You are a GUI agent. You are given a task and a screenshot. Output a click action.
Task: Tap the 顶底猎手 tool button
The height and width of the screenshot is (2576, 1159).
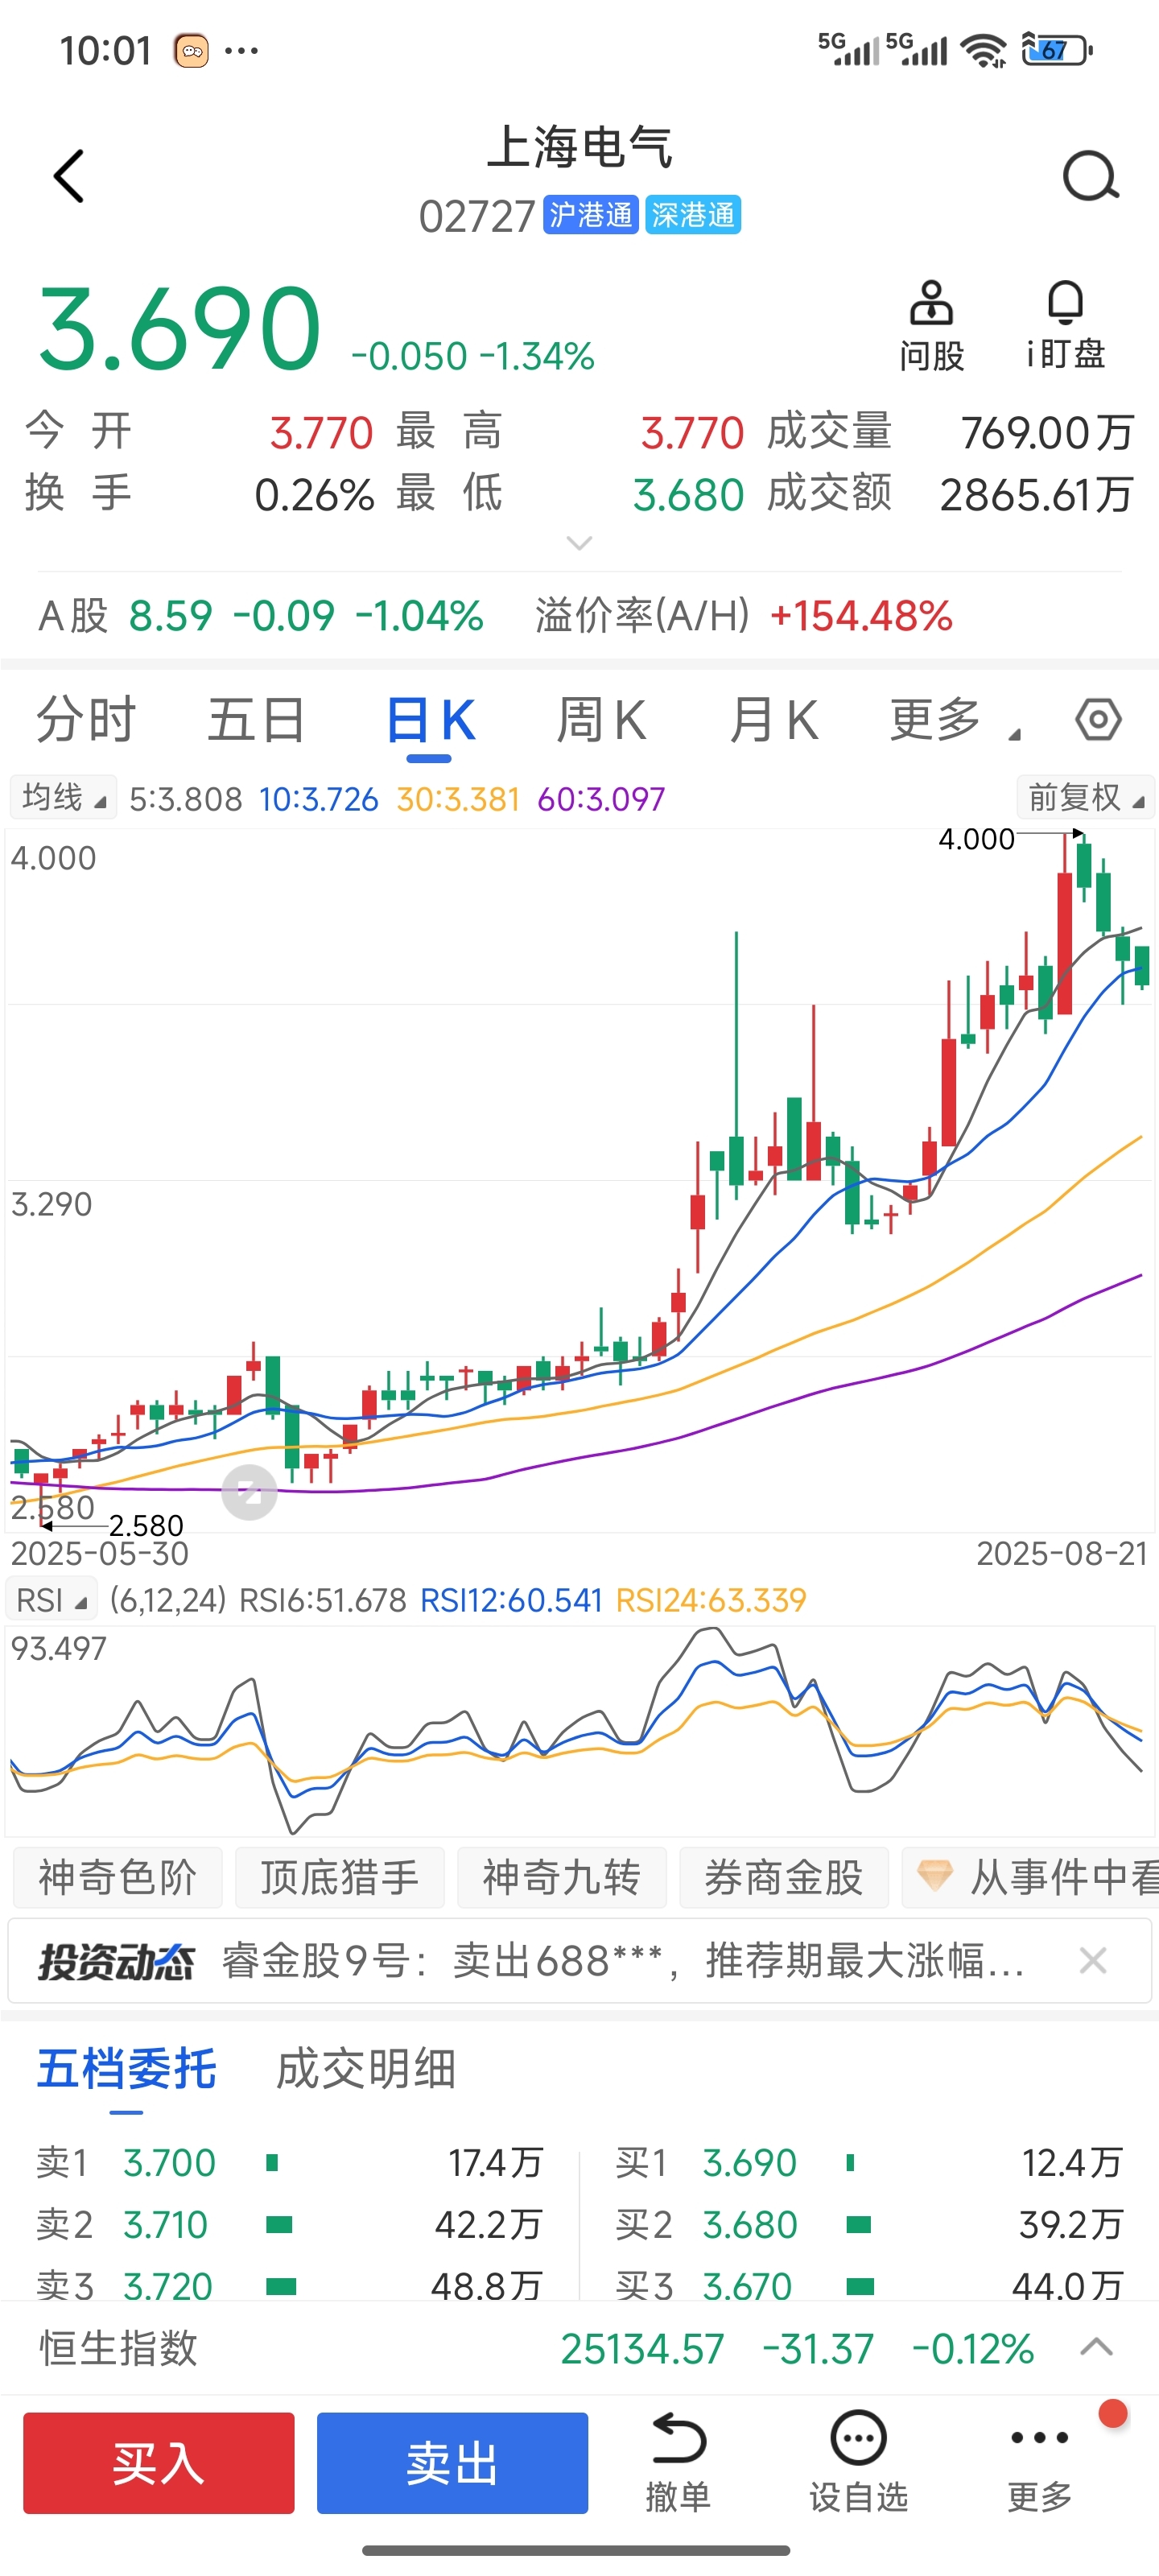[340, 1877]
